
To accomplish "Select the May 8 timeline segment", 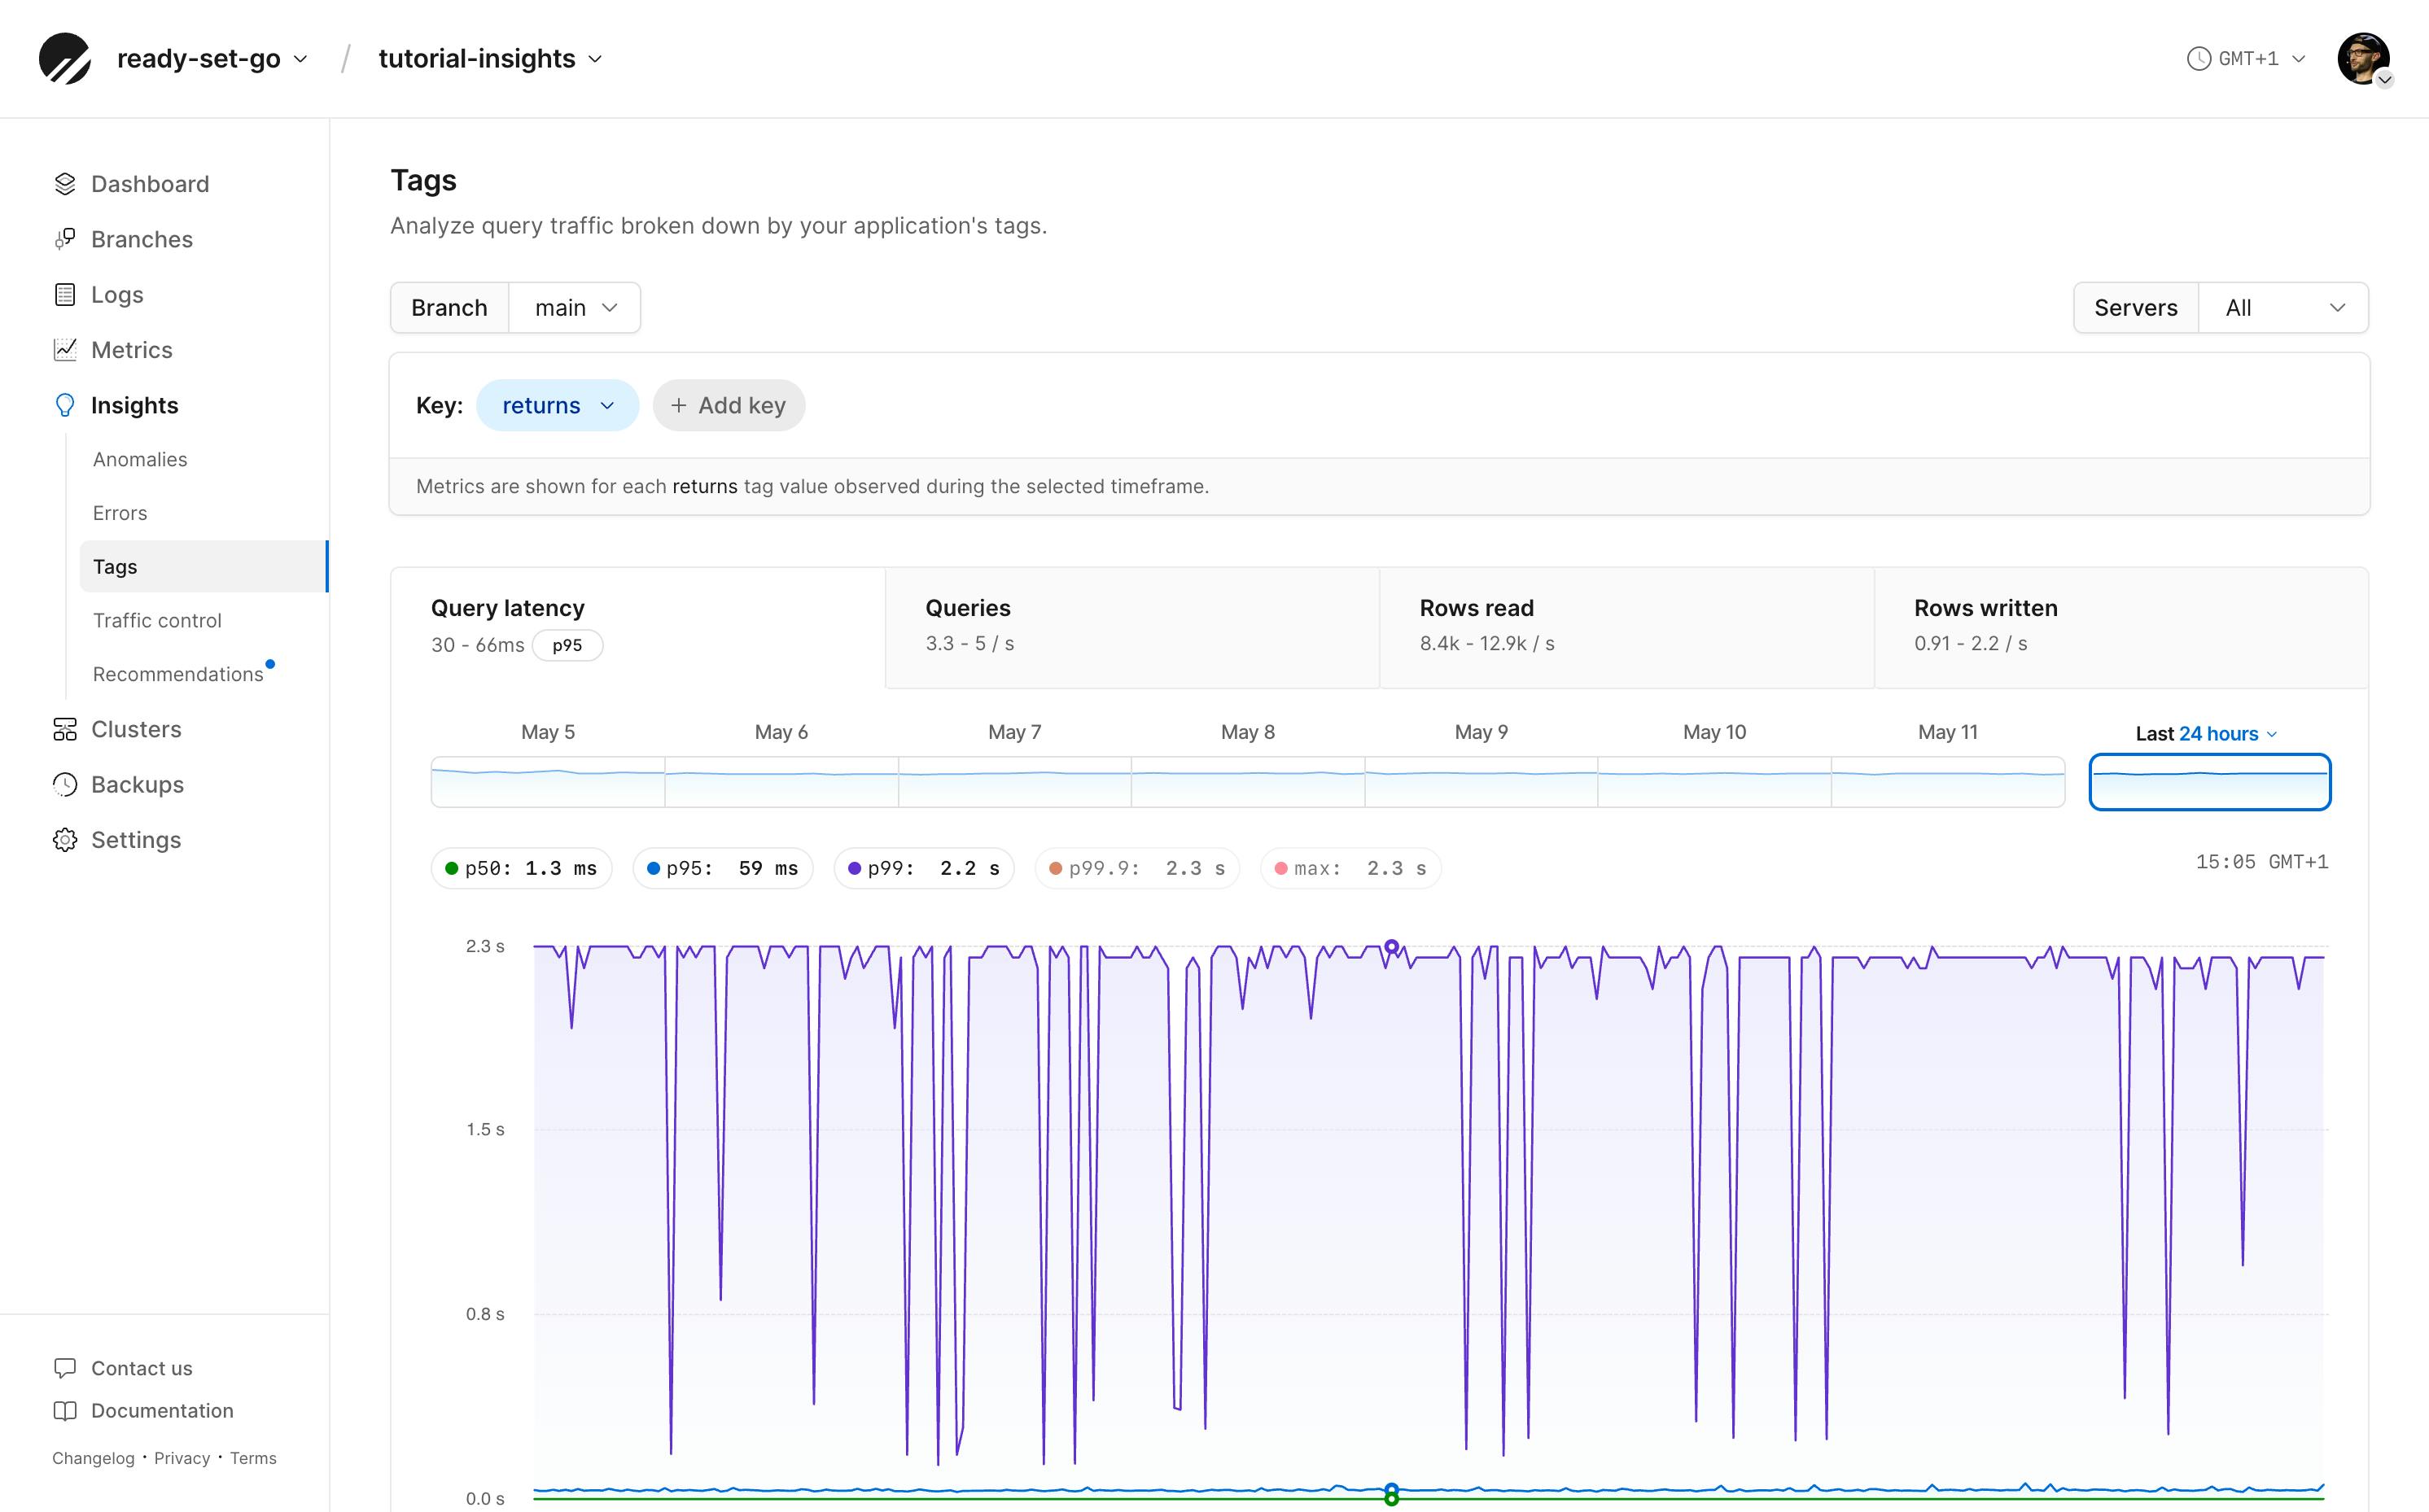I will [x=1248, y=782].
